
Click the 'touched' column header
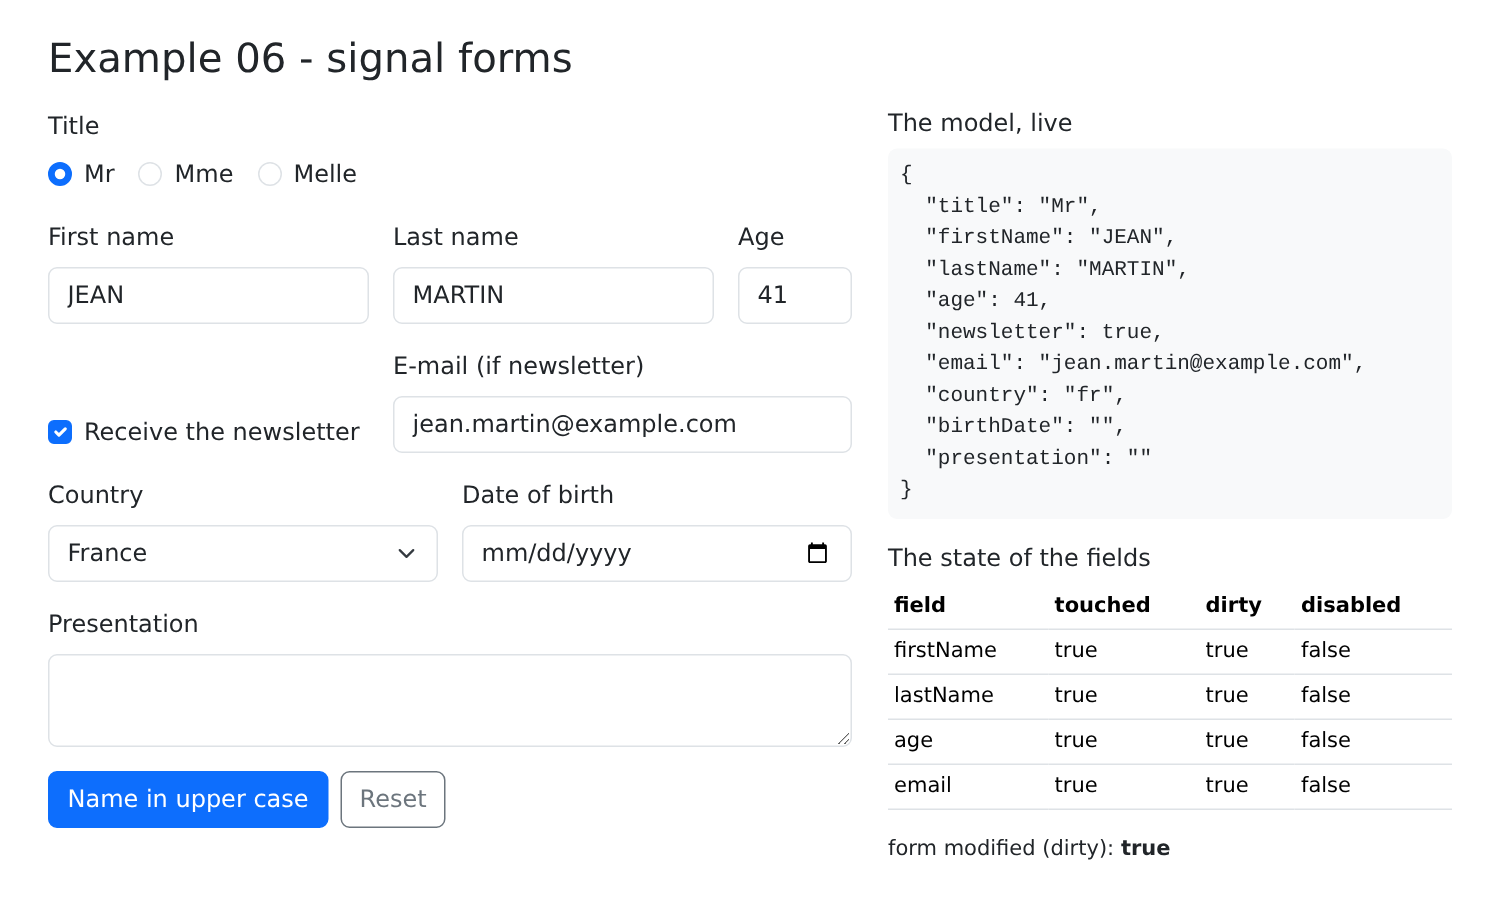tap(1102, 605)
